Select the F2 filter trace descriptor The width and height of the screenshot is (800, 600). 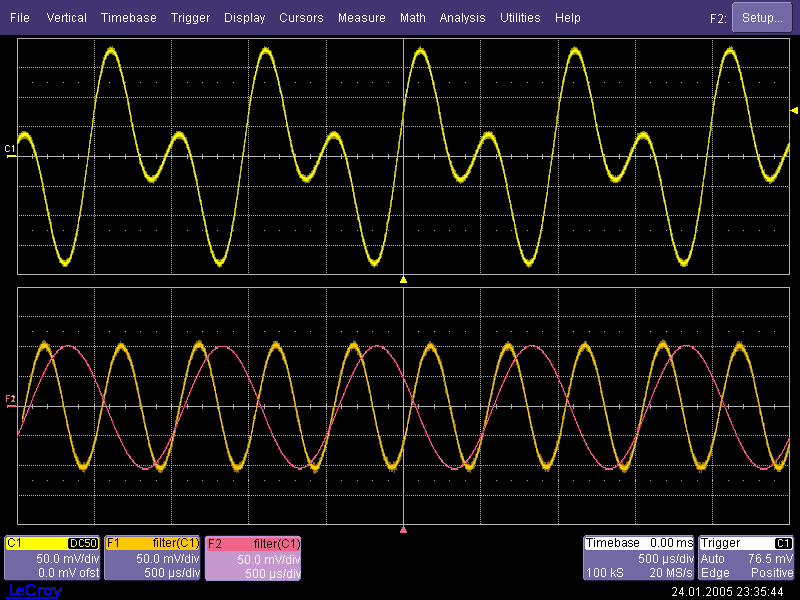[x=253, y=558]
